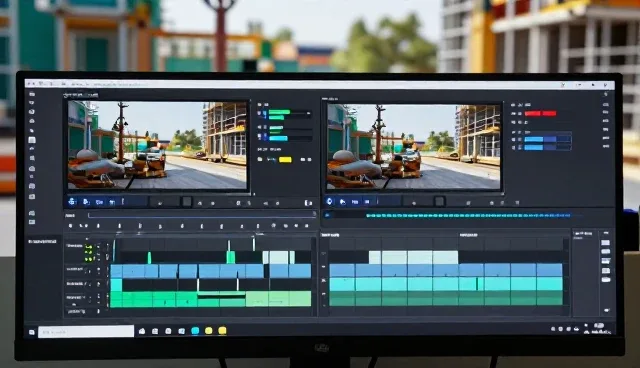Click the white icon ending left preview's toolbar
640x368 pixels.
[308, 202]
